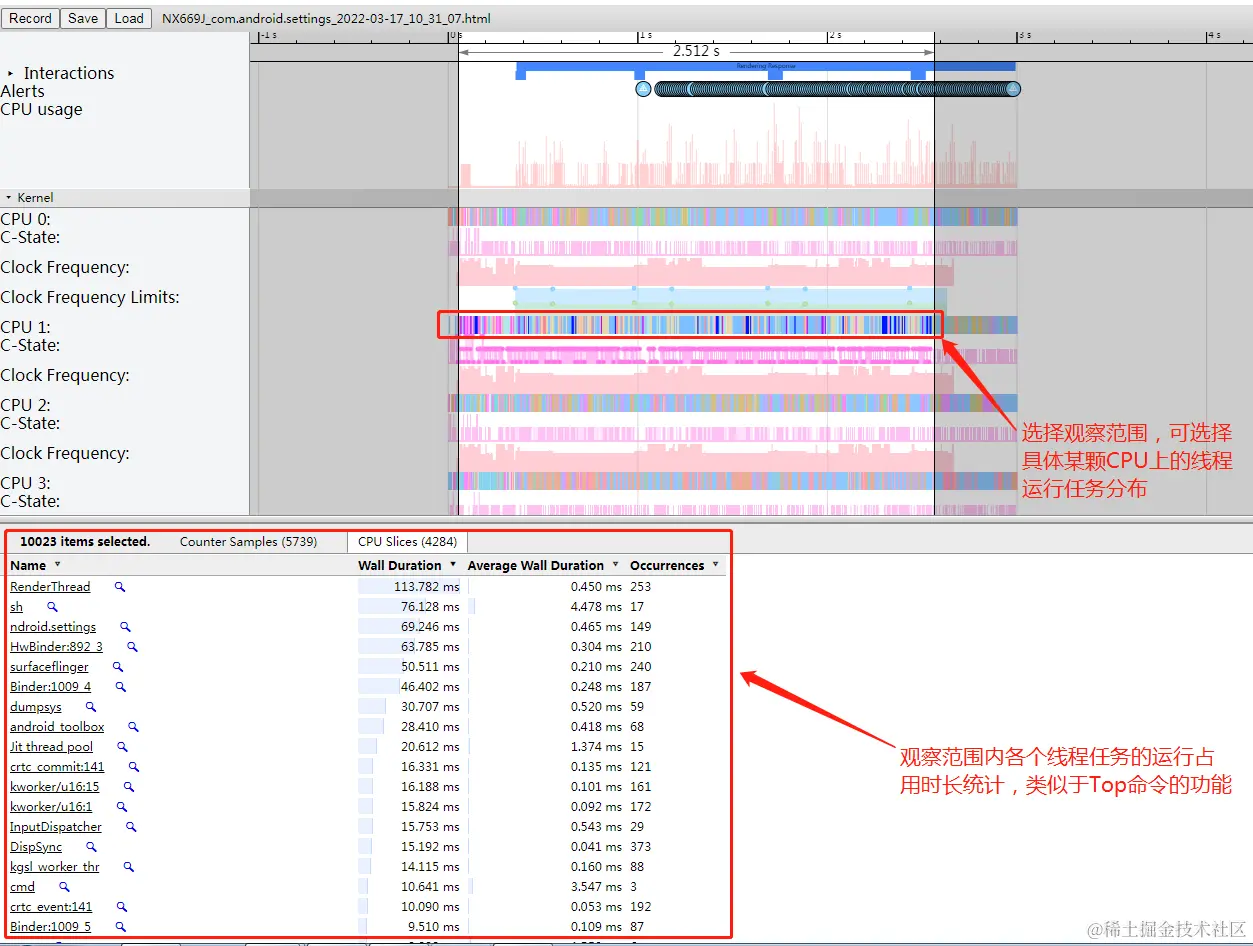This screenshot has height=946, width=1253.
Task: Click the last alert circle in the Alerts track
Action: click(x=1013, y=89)
